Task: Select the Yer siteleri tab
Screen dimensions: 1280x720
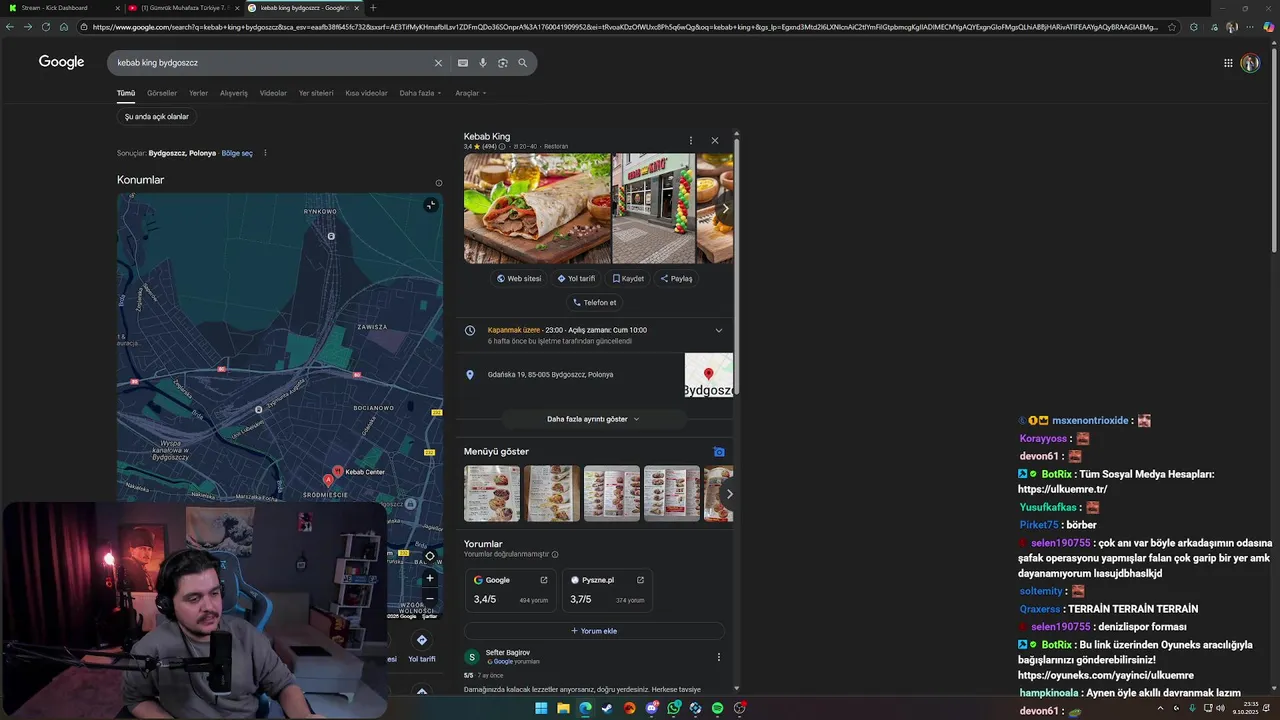Action: point(316,93)
